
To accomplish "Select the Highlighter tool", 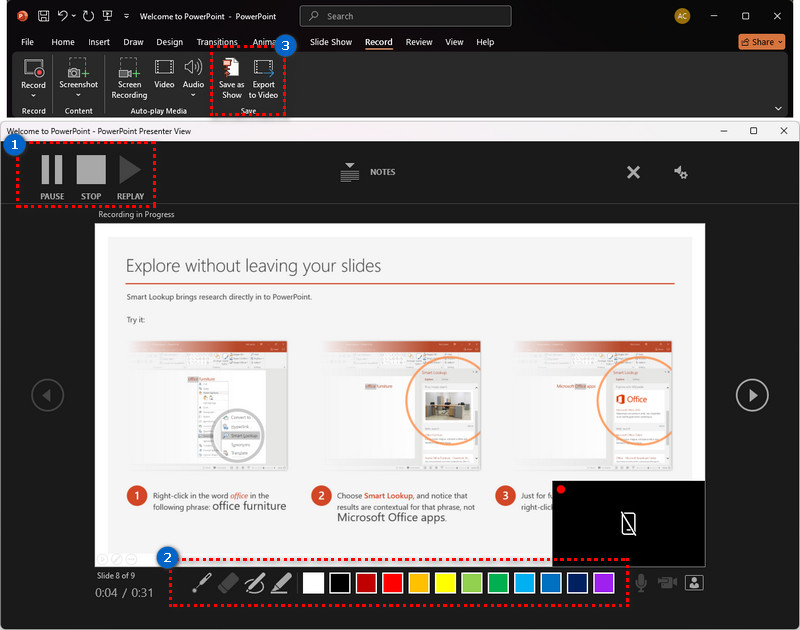I will (x=281, y=583).
